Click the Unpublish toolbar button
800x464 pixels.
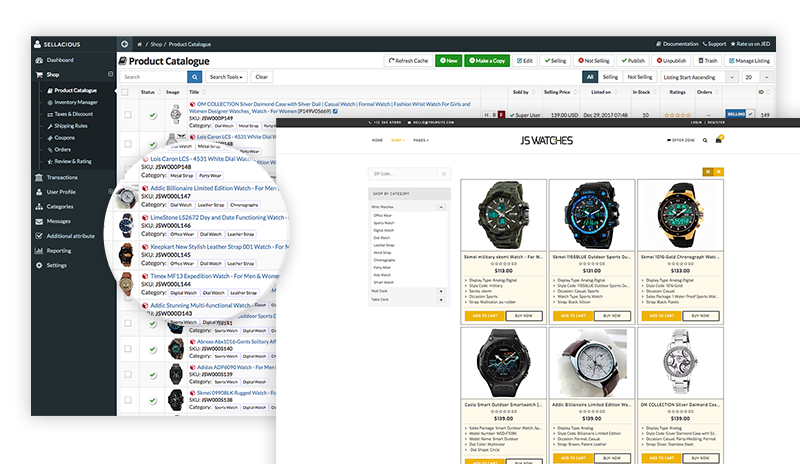671,61
